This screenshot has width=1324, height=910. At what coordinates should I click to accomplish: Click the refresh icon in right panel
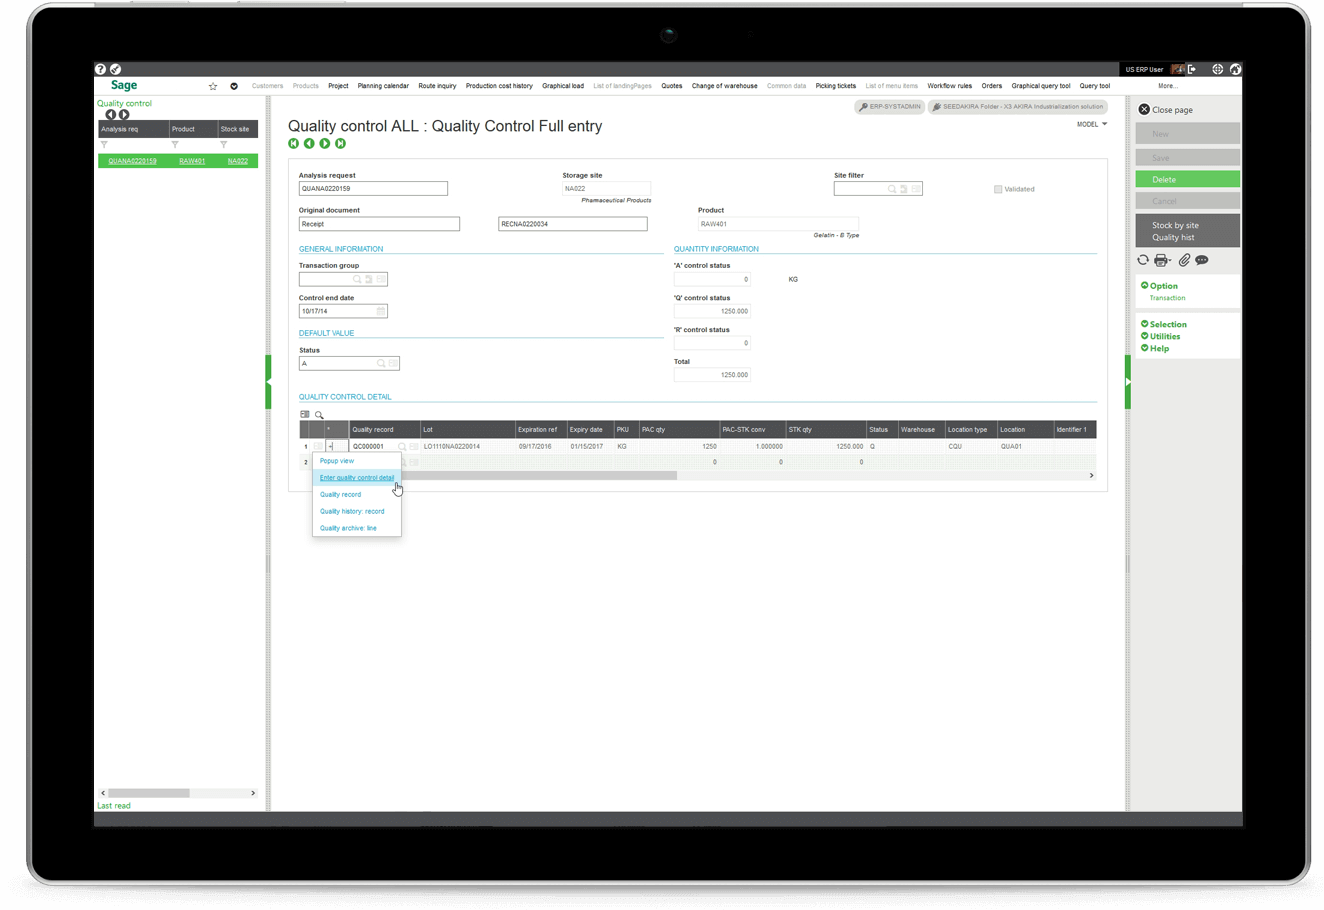(x=1143, y=260)
